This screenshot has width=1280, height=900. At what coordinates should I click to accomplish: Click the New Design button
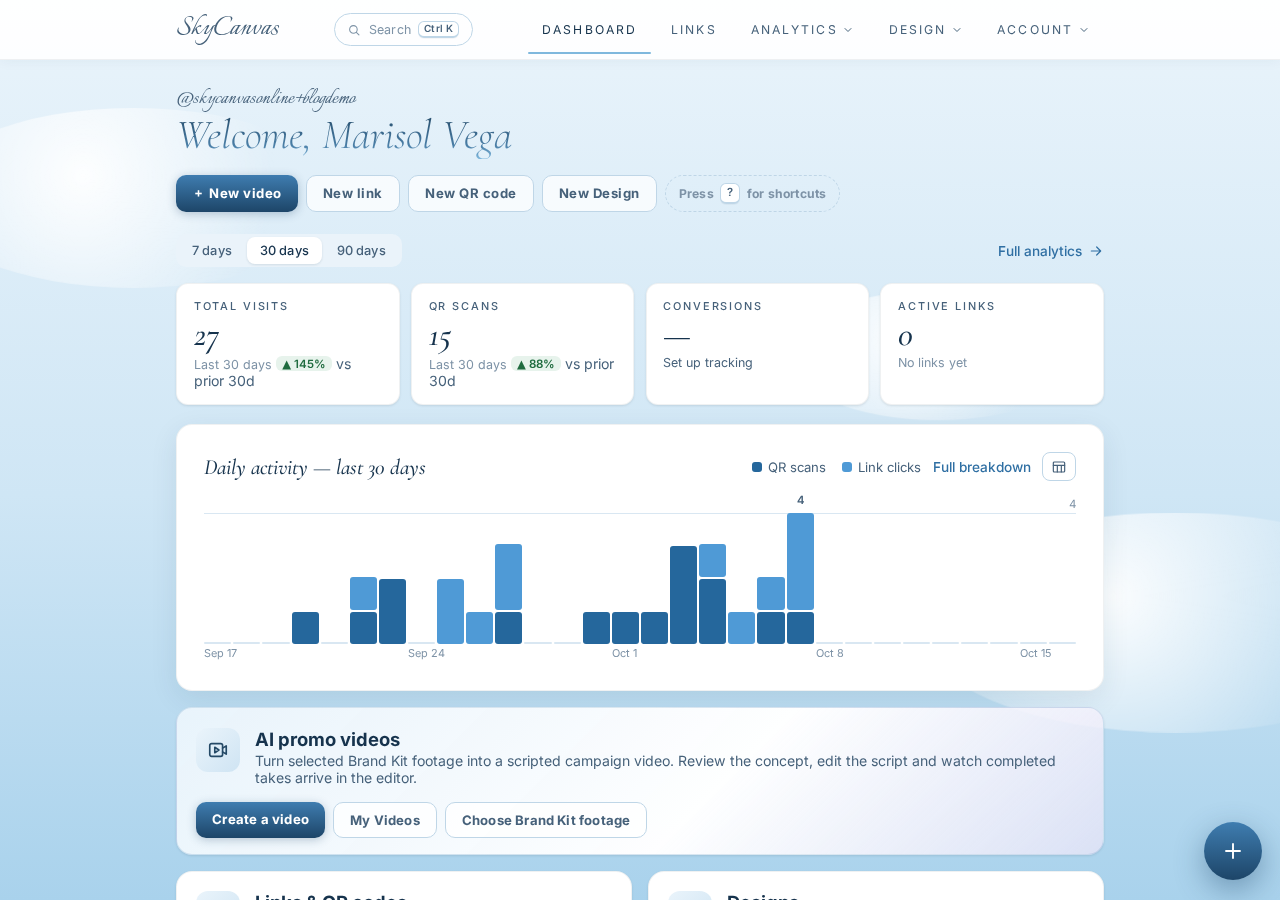pyautogui.click(x=599, y=193)
